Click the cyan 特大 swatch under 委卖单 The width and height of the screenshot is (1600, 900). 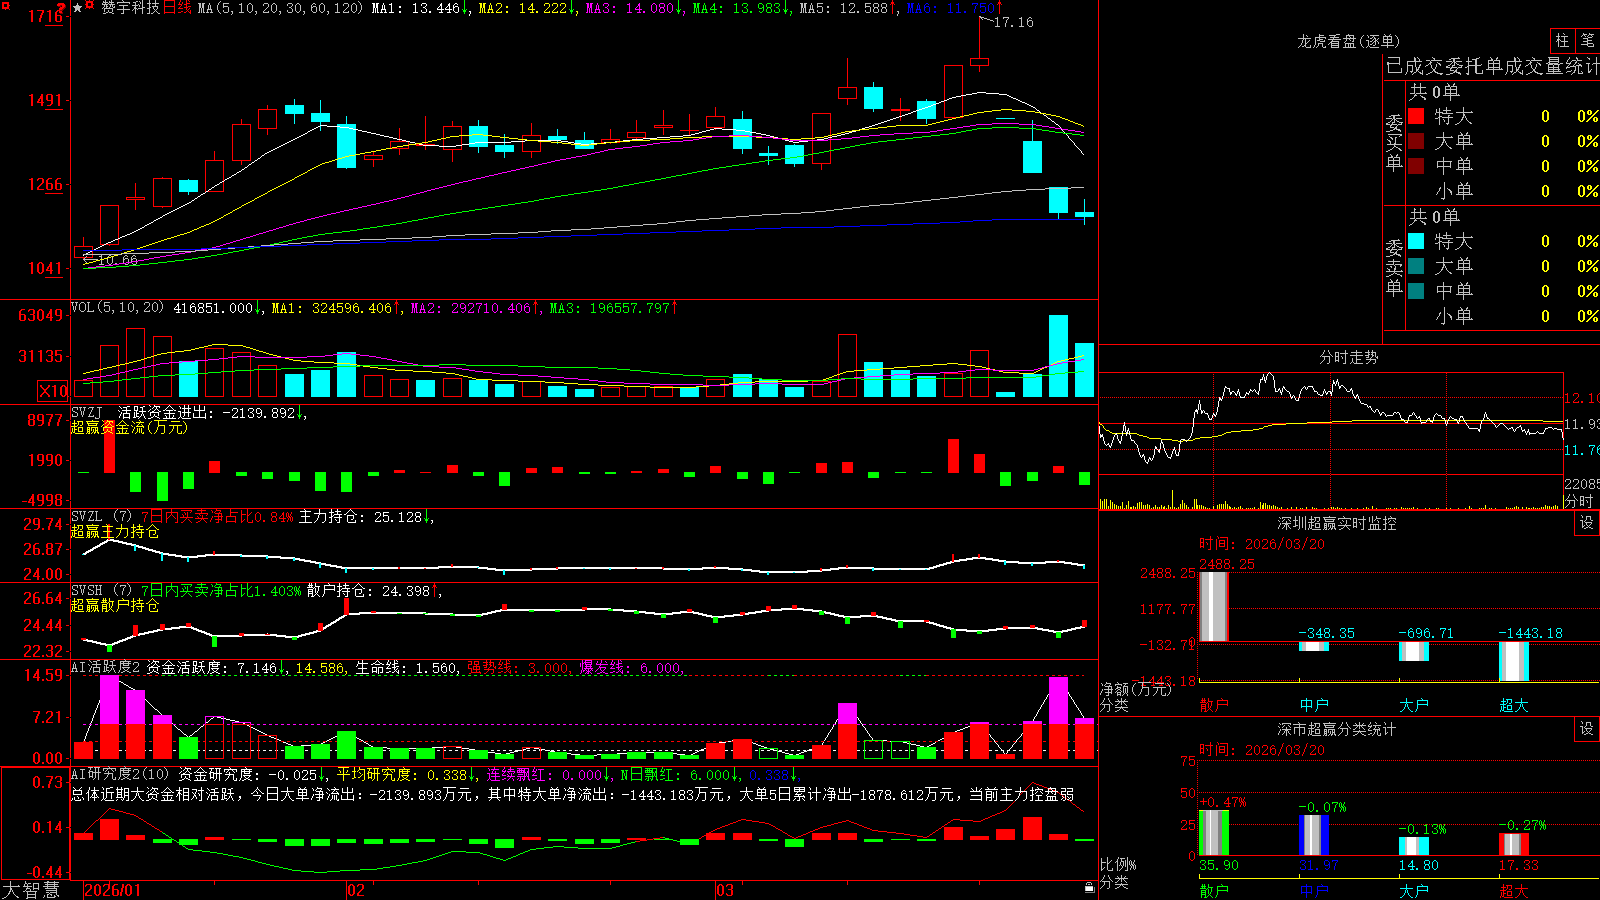coord(1416,241)
